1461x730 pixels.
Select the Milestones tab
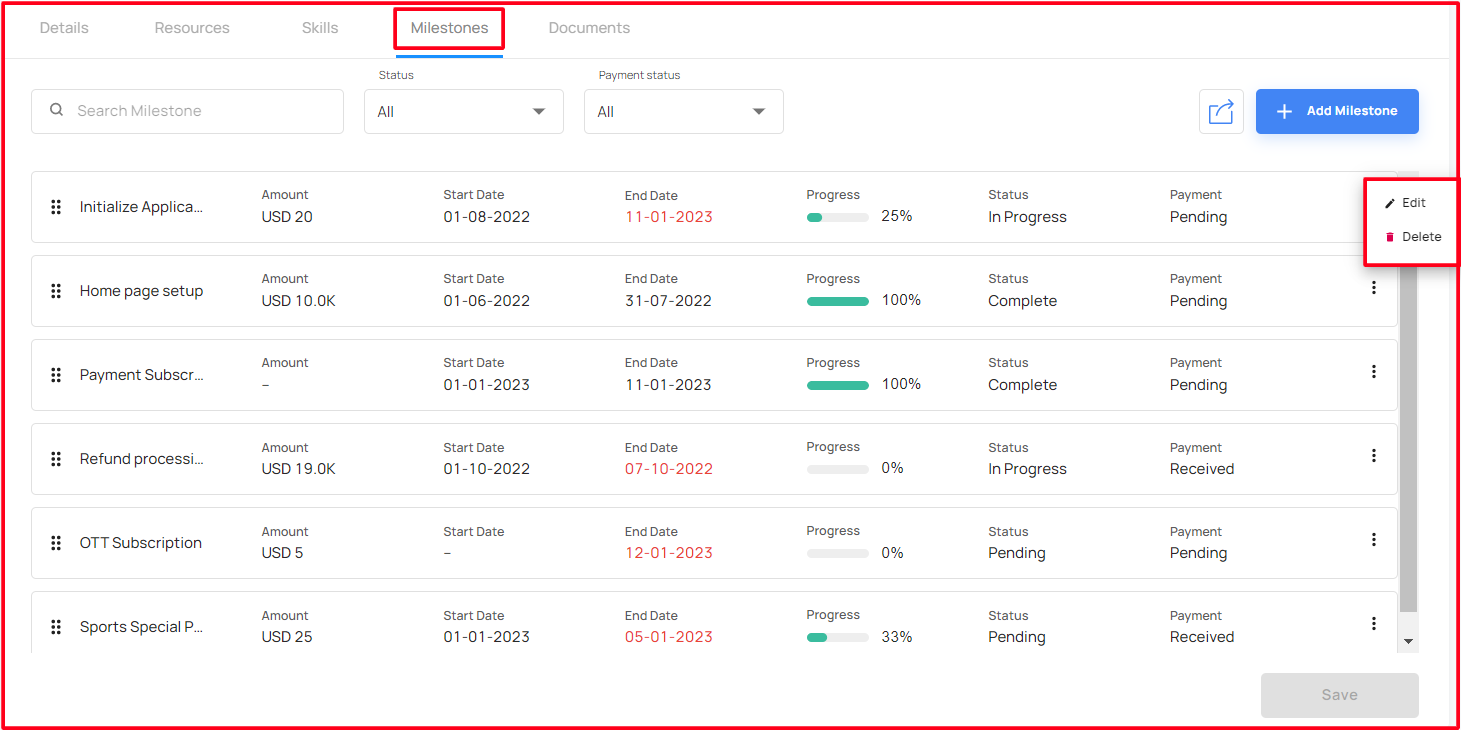coord(450,28)
